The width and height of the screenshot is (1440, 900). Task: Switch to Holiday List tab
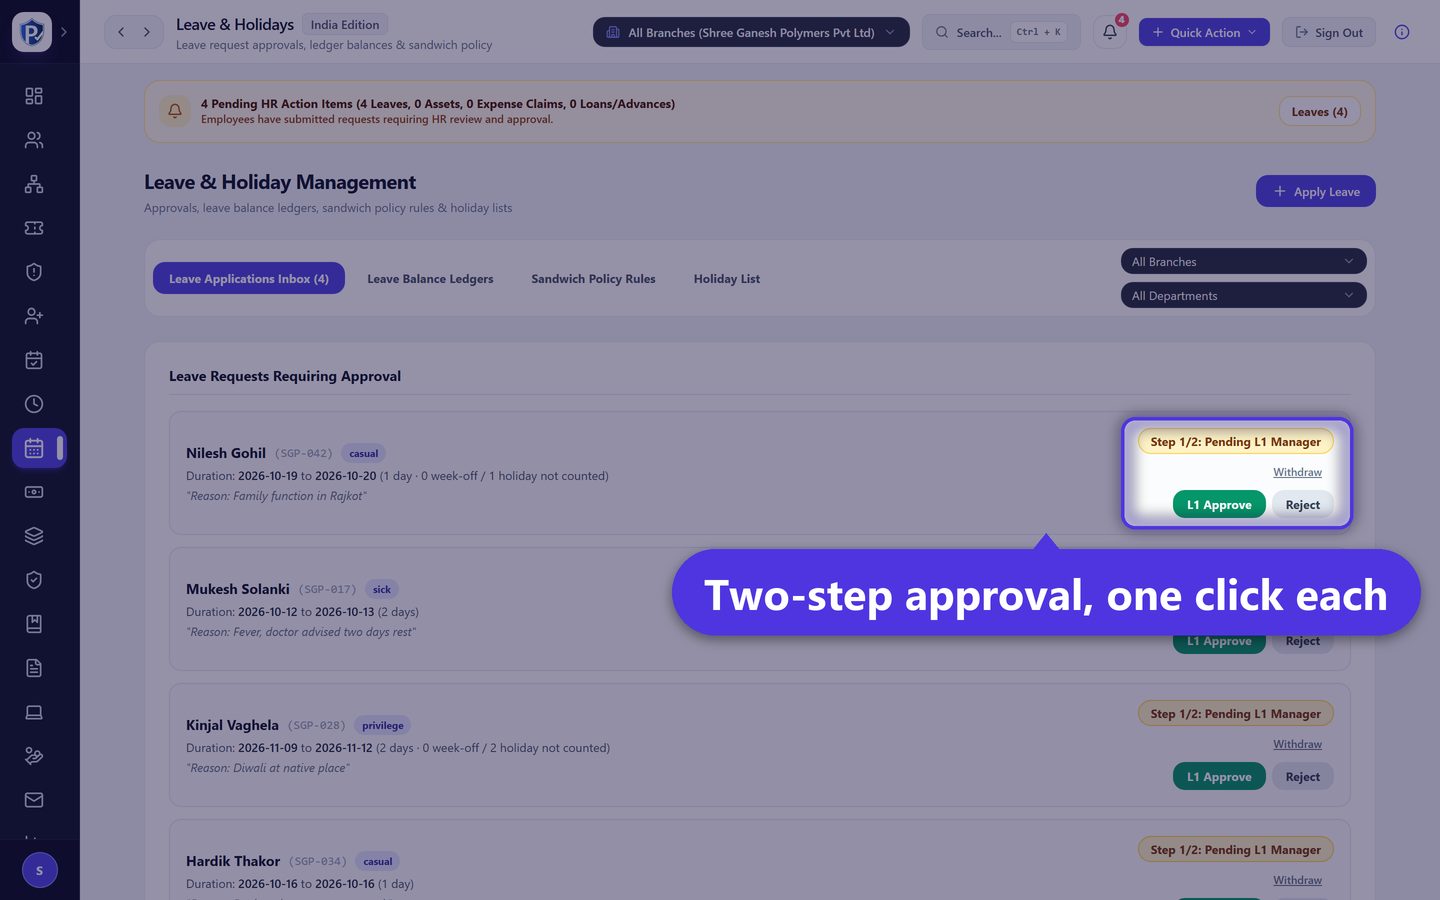click(727, 278)
